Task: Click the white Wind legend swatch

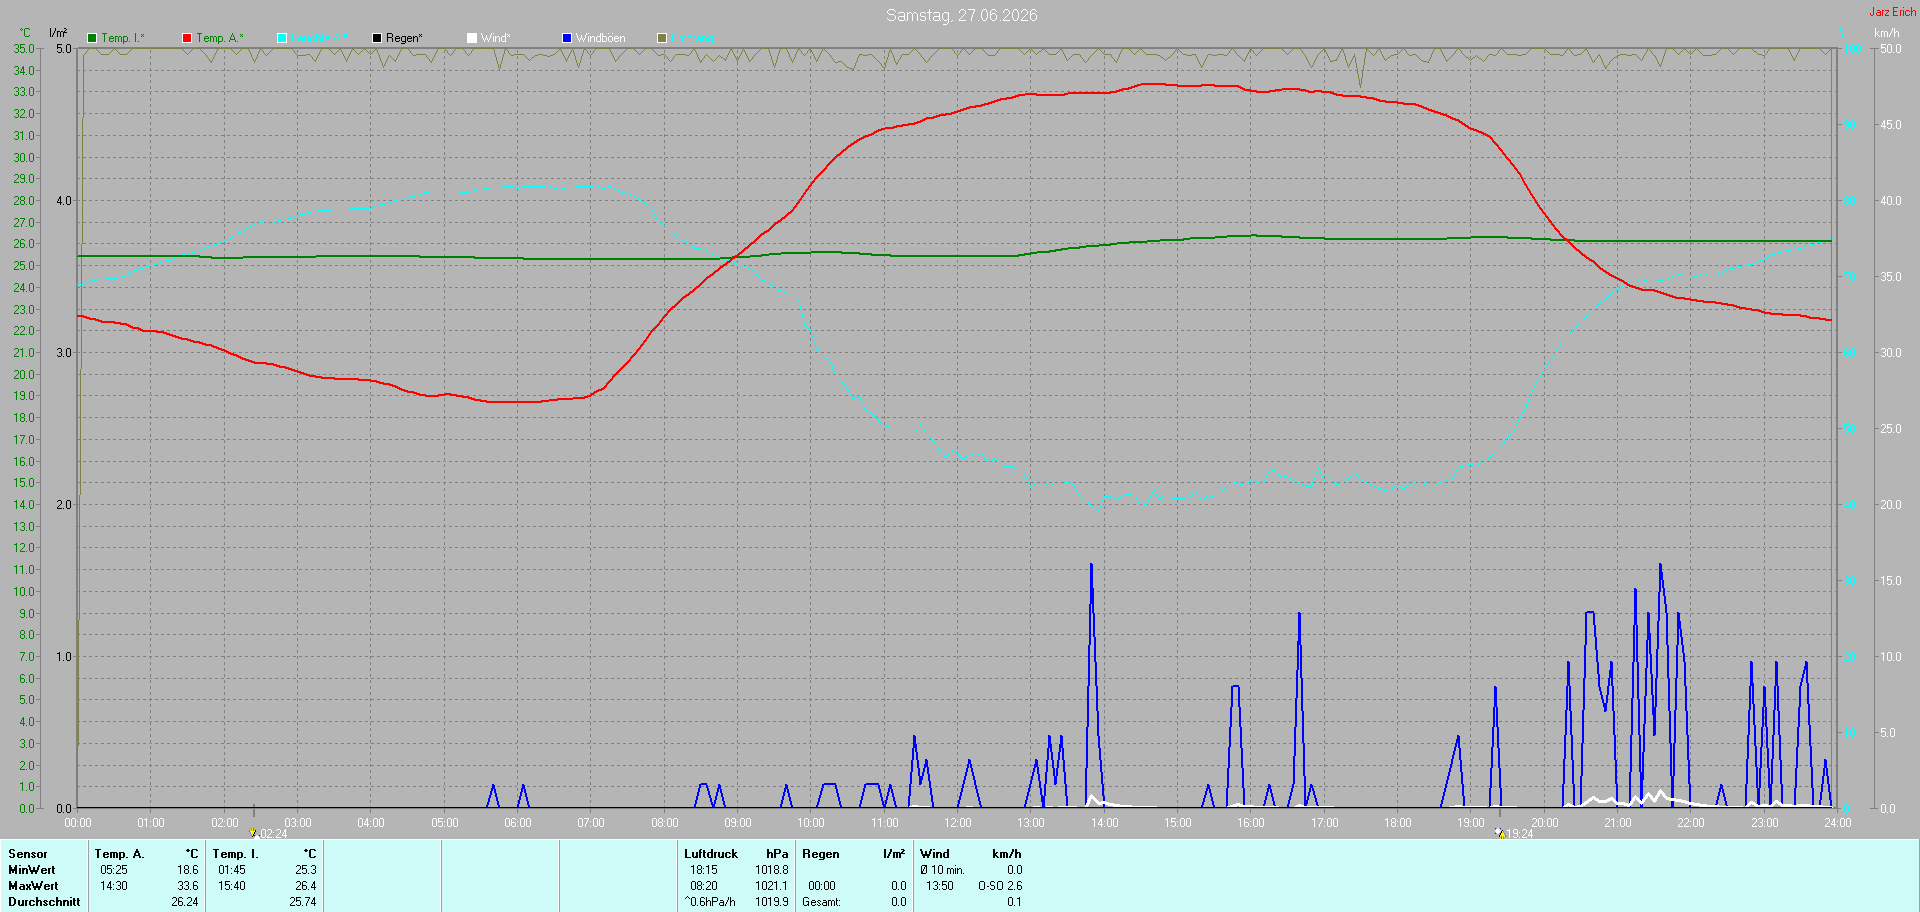Action: click(472, 38)
